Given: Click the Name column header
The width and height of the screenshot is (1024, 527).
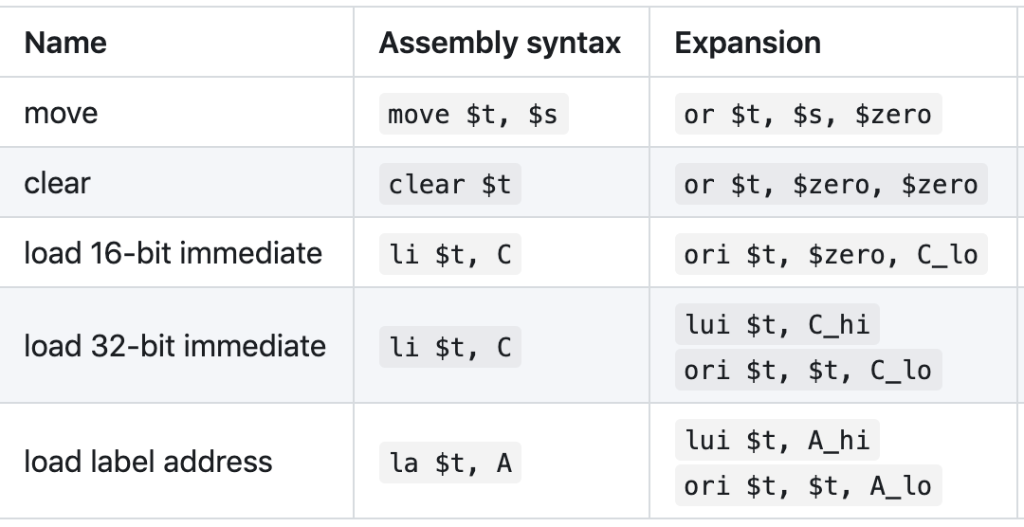Looking at the screenshot, I should pos(65,43).
